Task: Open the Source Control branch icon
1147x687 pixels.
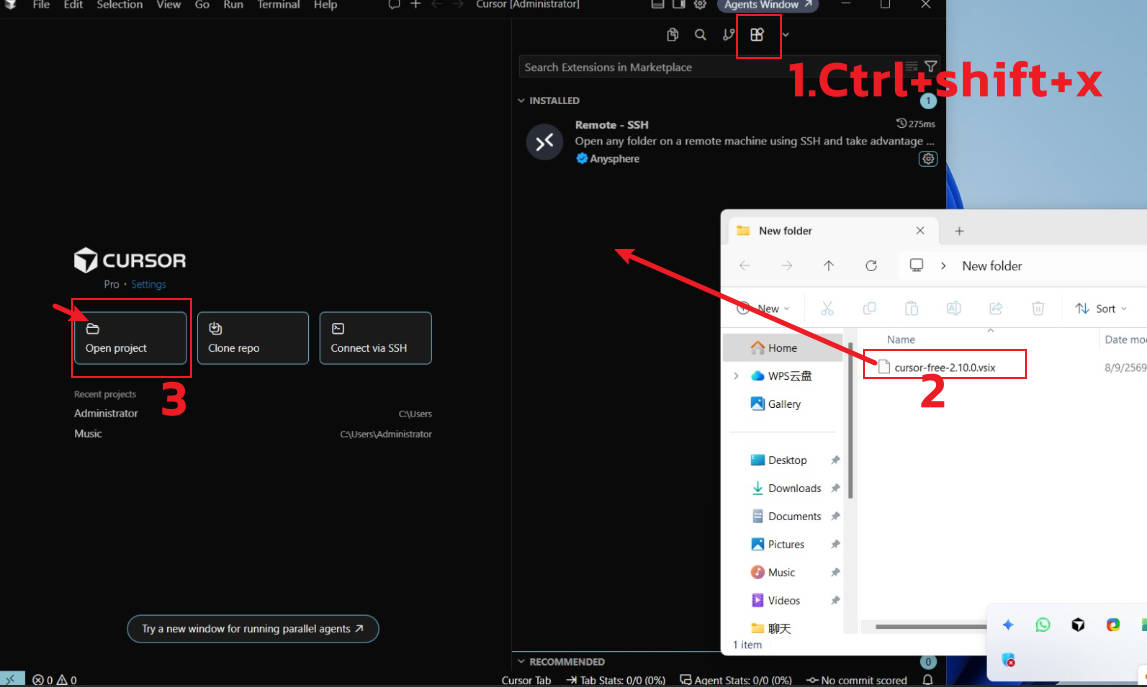Action: coord(729,34)
